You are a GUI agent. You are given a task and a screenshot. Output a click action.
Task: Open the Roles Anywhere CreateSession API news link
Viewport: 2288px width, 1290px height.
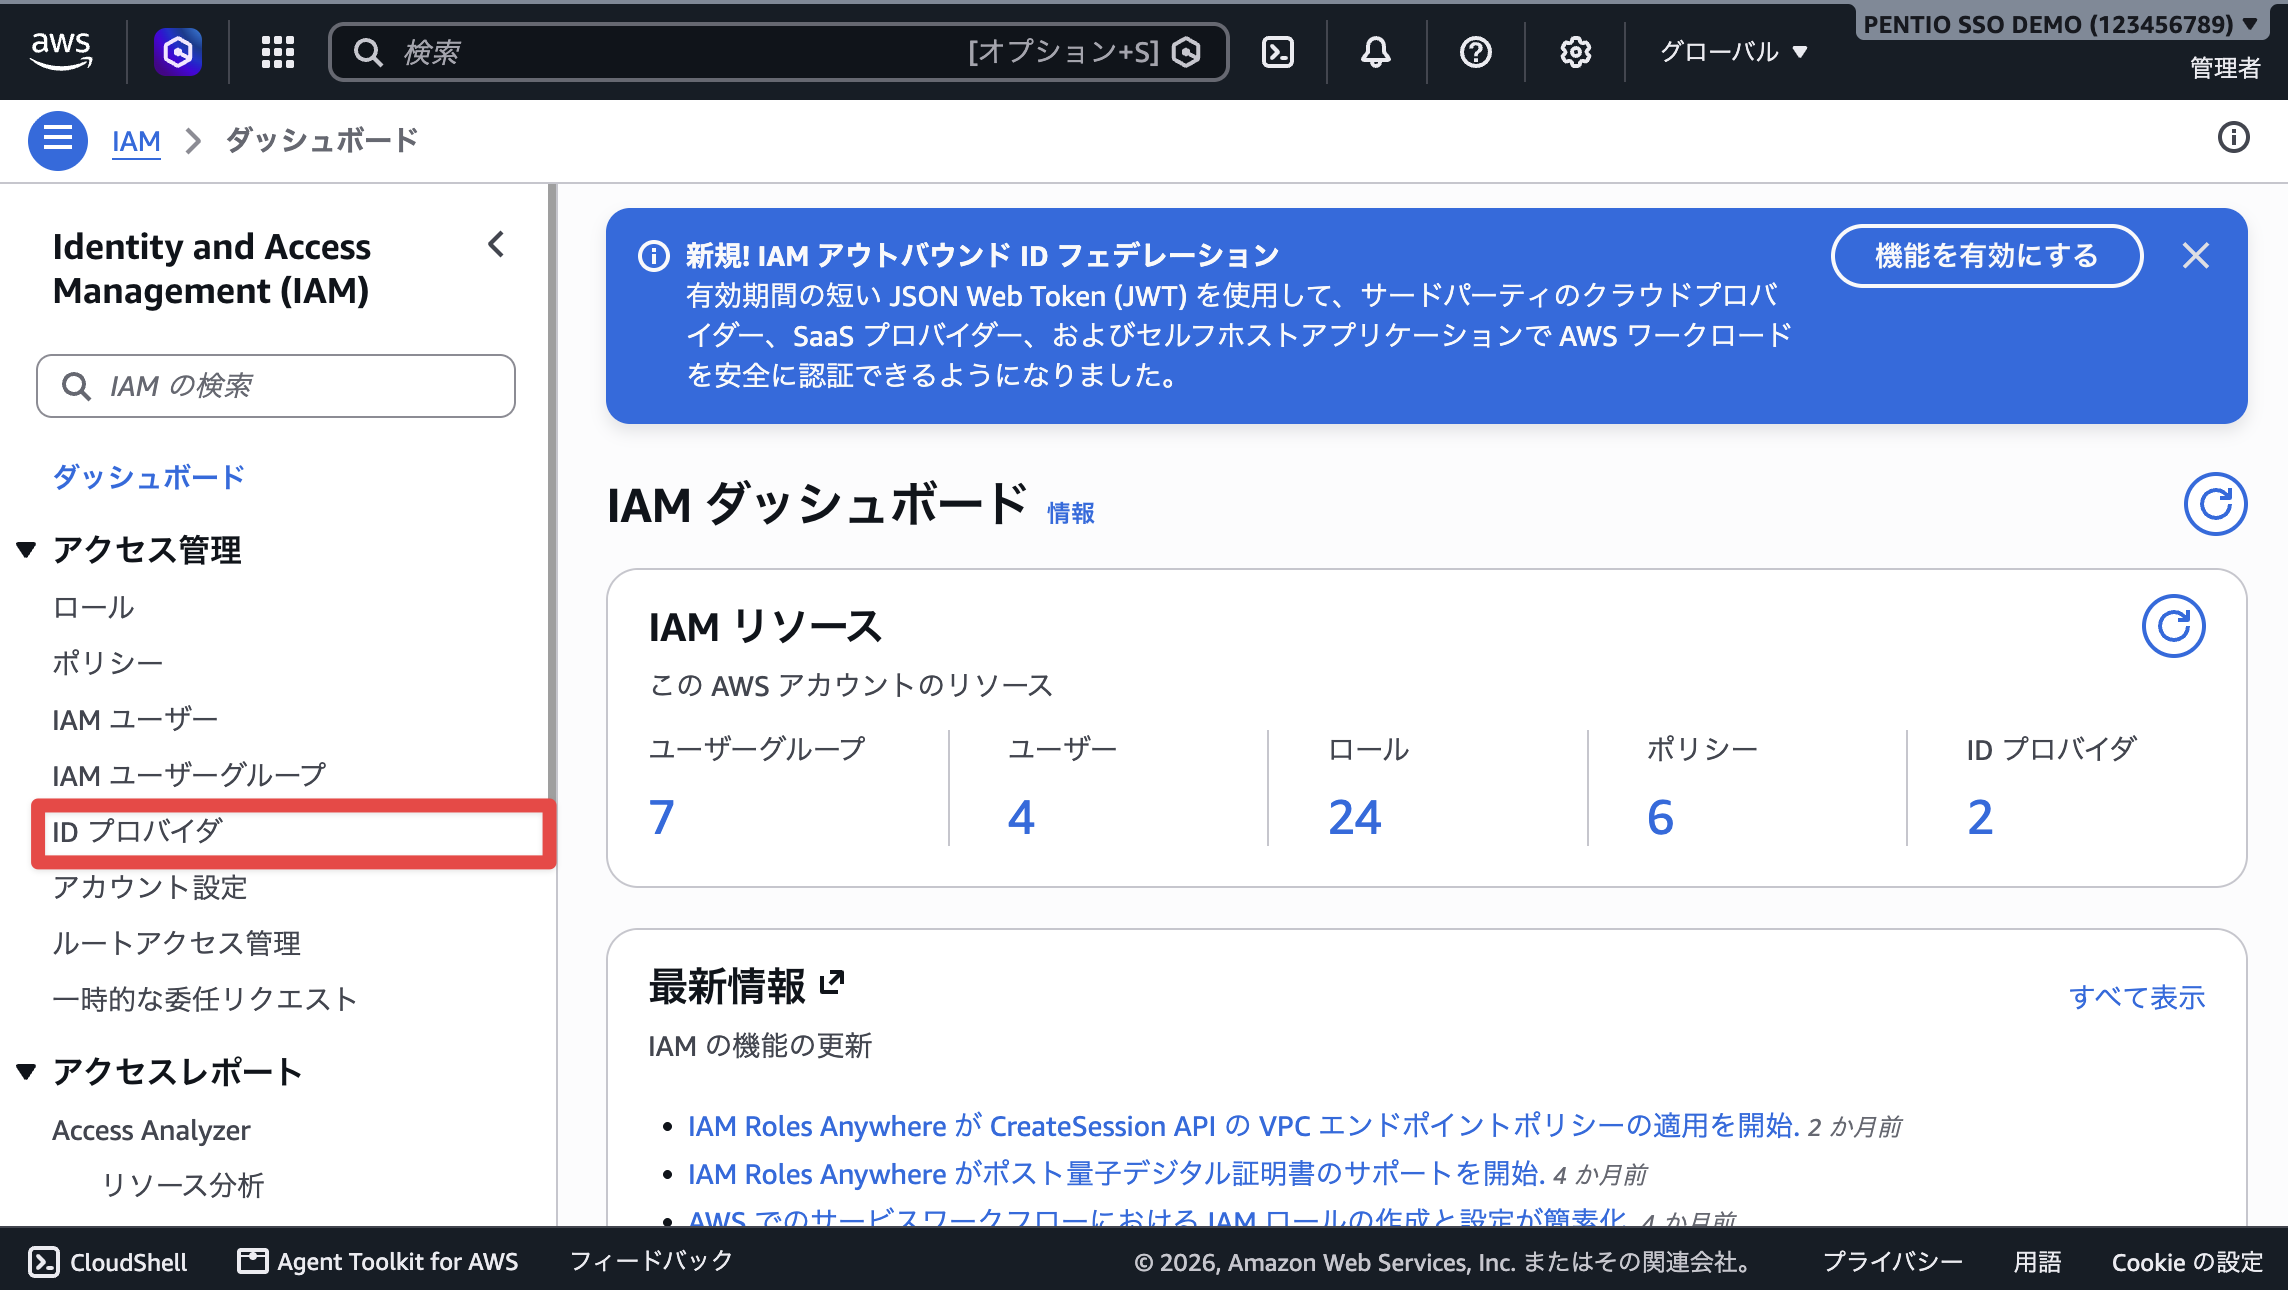(1243, 1126)
